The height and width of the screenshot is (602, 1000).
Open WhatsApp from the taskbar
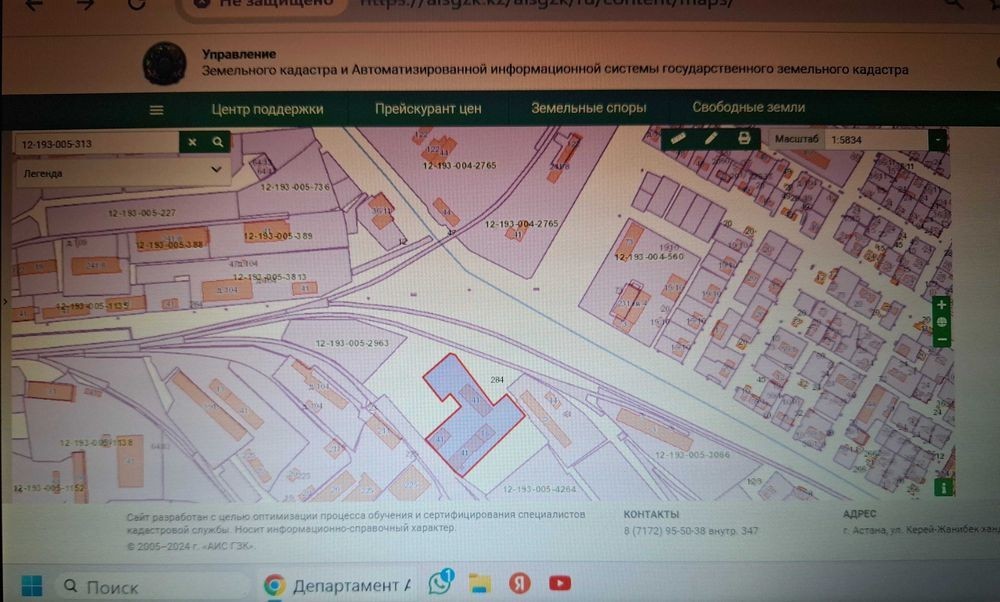tap(440, 582)
